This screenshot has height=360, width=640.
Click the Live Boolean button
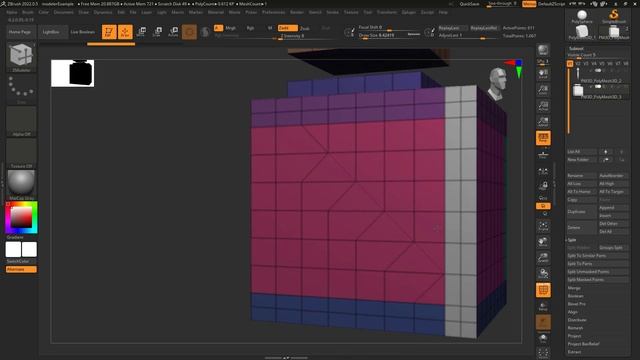83,32
